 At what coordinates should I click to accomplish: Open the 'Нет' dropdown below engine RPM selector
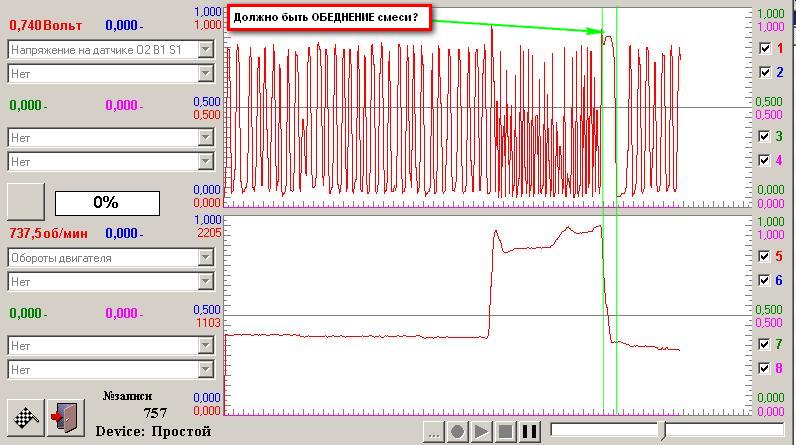coord(111,282)
